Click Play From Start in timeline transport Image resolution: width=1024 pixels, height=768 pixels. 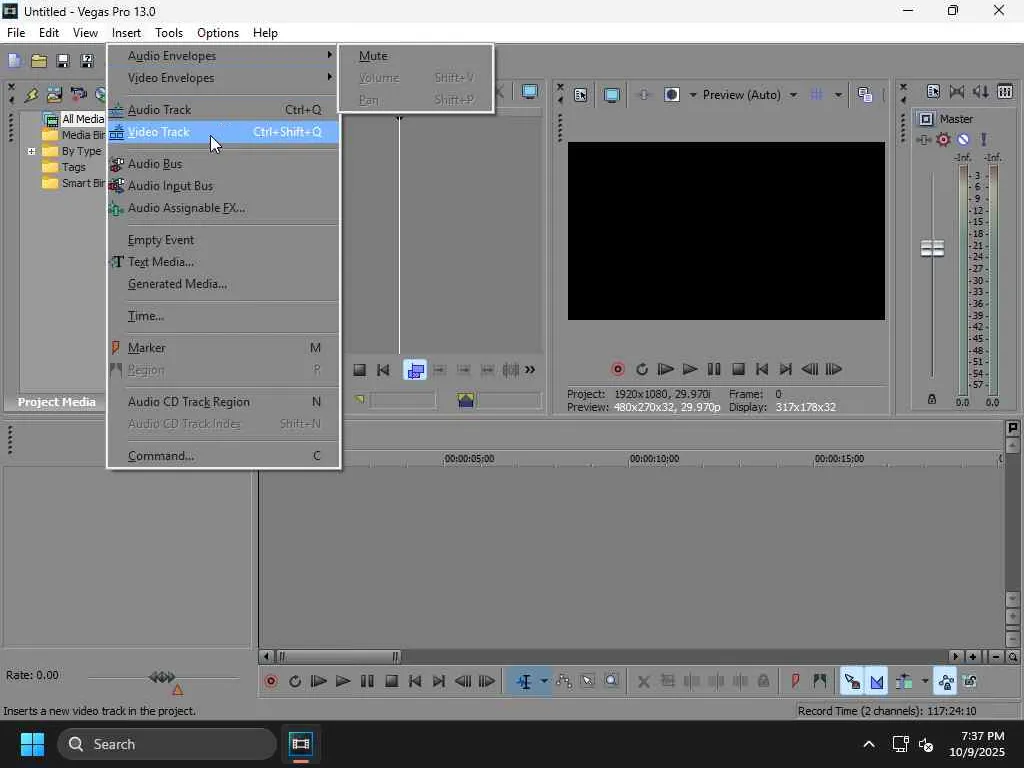tap(319, 681)
